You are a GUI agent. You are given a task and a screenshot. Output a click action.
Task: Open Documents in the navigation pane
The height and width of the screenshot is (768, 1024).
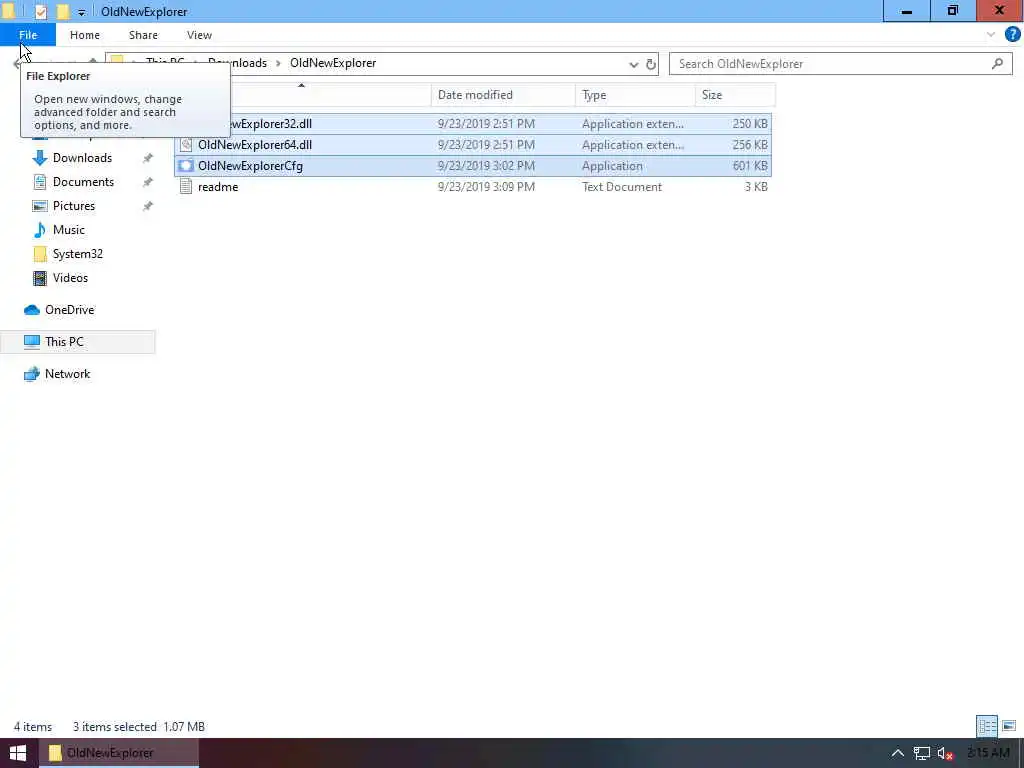(83, 182)
